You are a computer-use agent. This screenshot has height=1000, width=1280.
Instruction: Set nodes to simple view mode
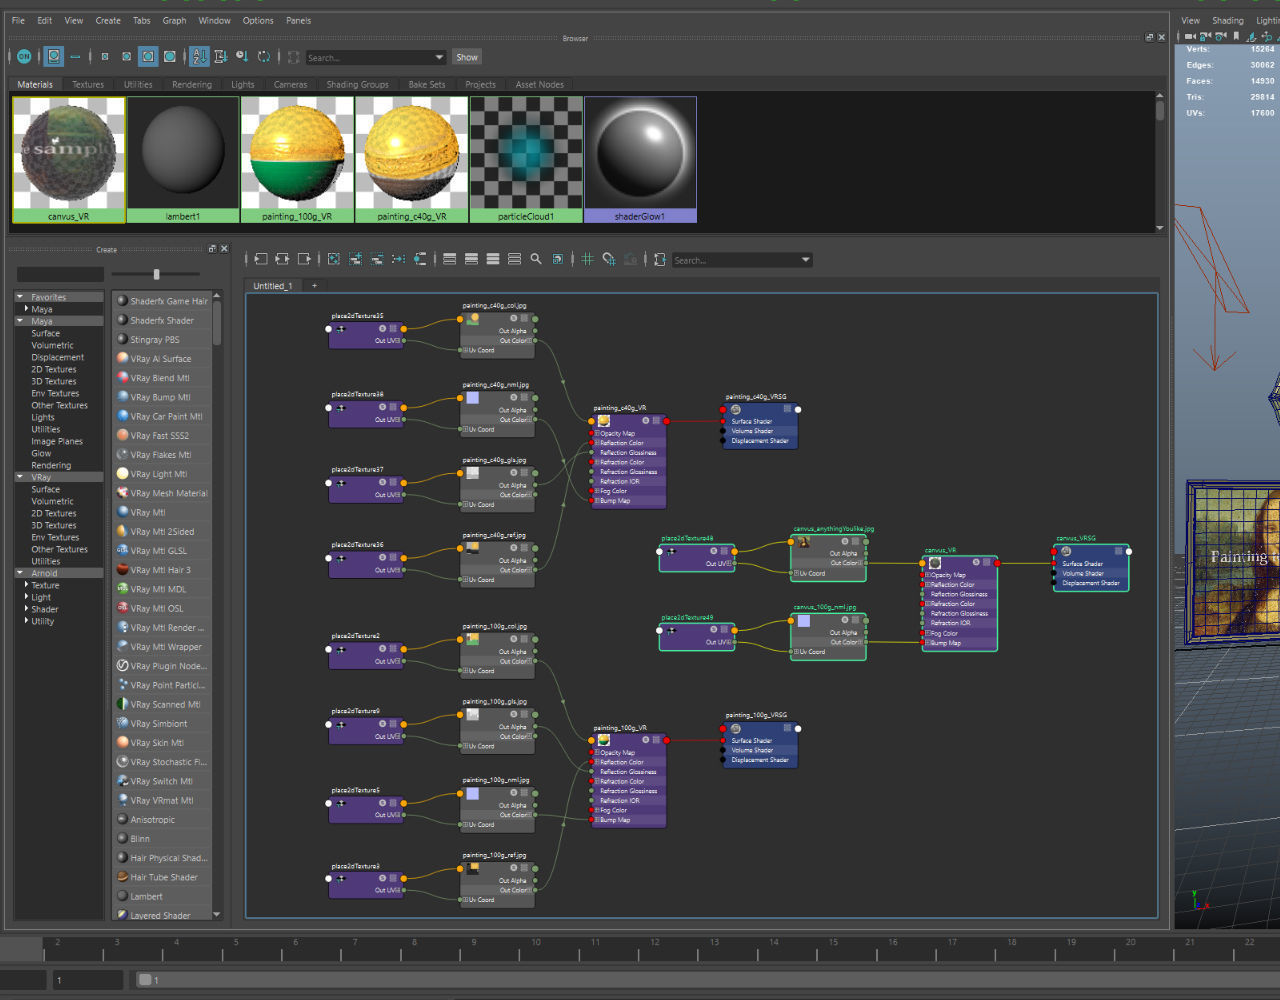tap(450, 259)
